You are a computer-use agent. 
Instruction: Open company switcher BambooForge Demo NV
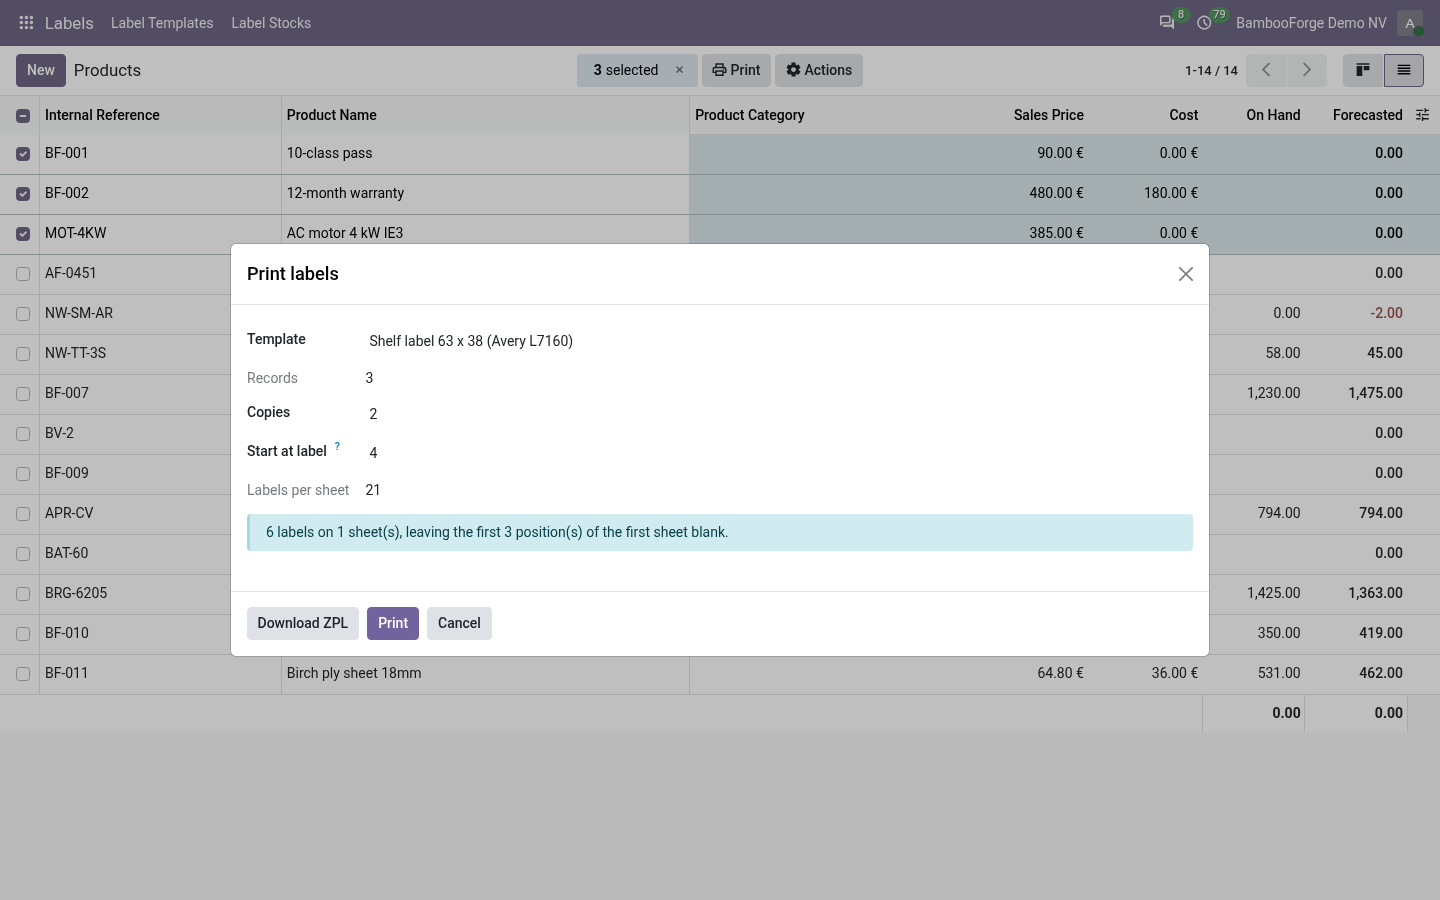1311,23
